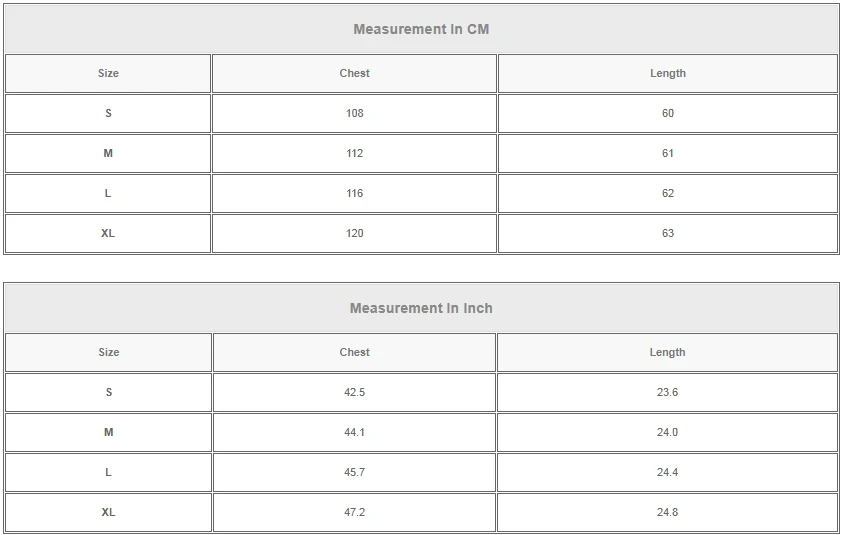
Task: Click the Size header in the CM table
Action: pyautogui.click(x=108, y=74)
